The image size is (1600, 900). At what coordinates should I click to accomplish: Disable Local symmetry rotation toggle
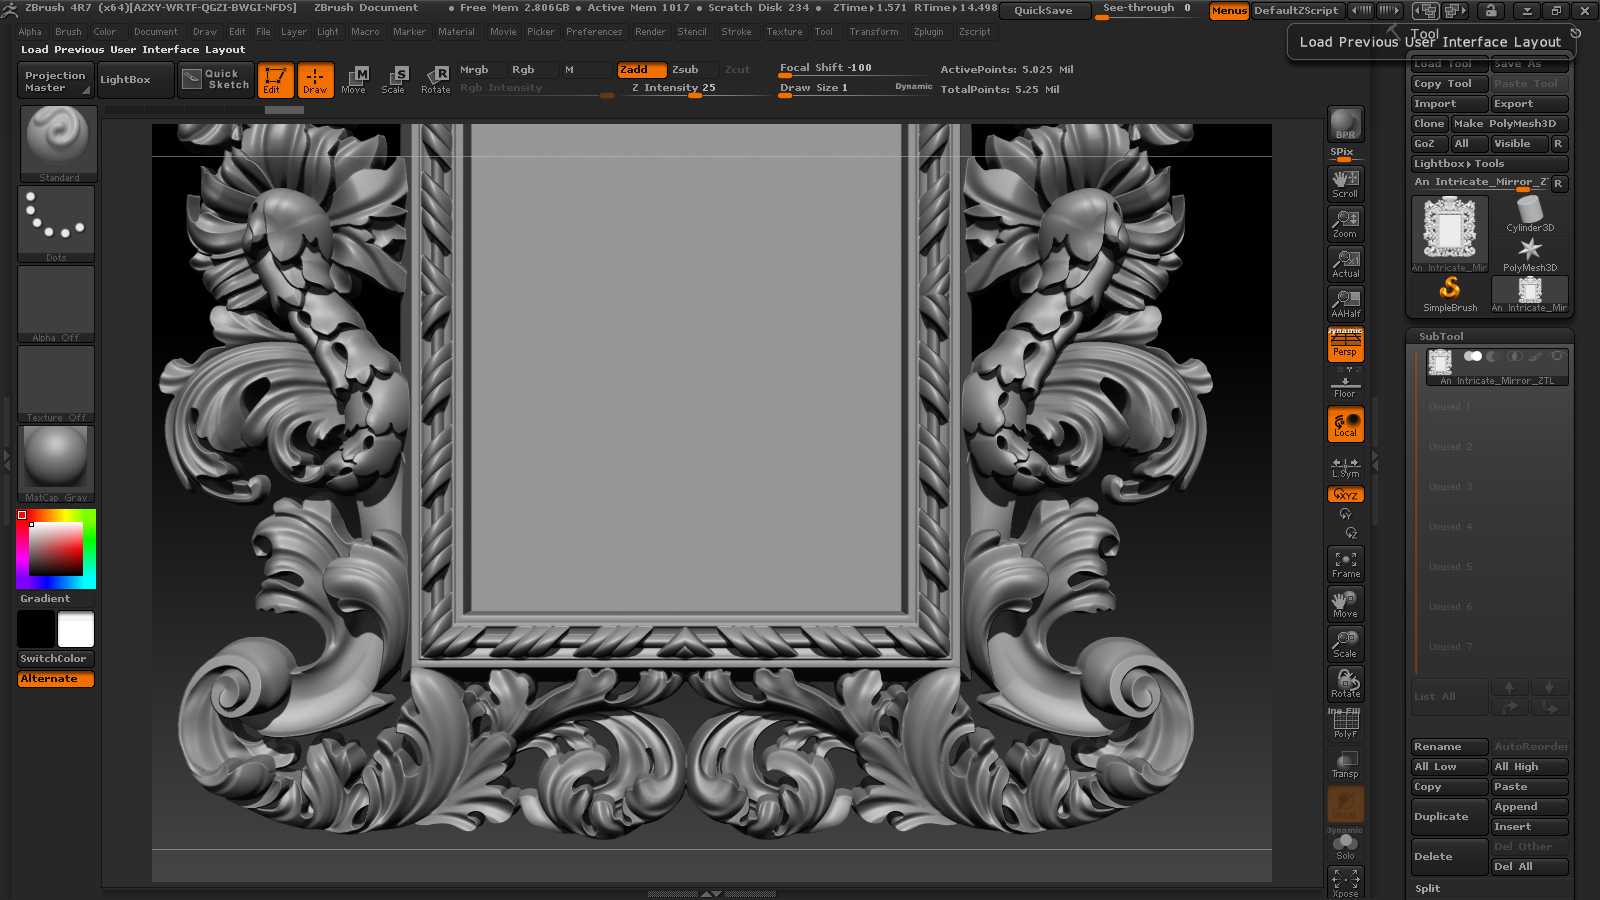tap(1345, 424)
